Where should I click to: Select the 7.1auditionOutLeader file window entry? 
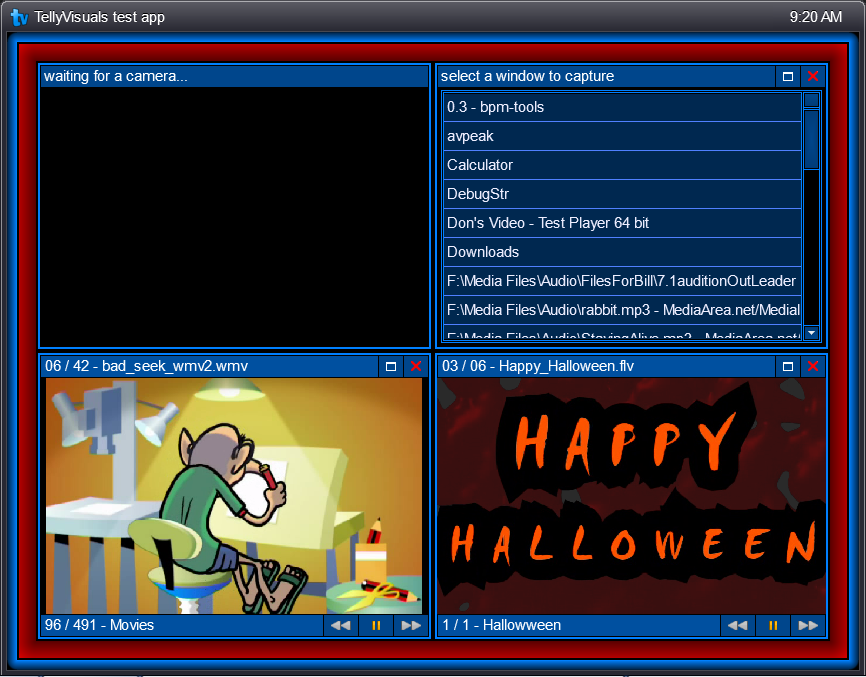coord(622,281)
